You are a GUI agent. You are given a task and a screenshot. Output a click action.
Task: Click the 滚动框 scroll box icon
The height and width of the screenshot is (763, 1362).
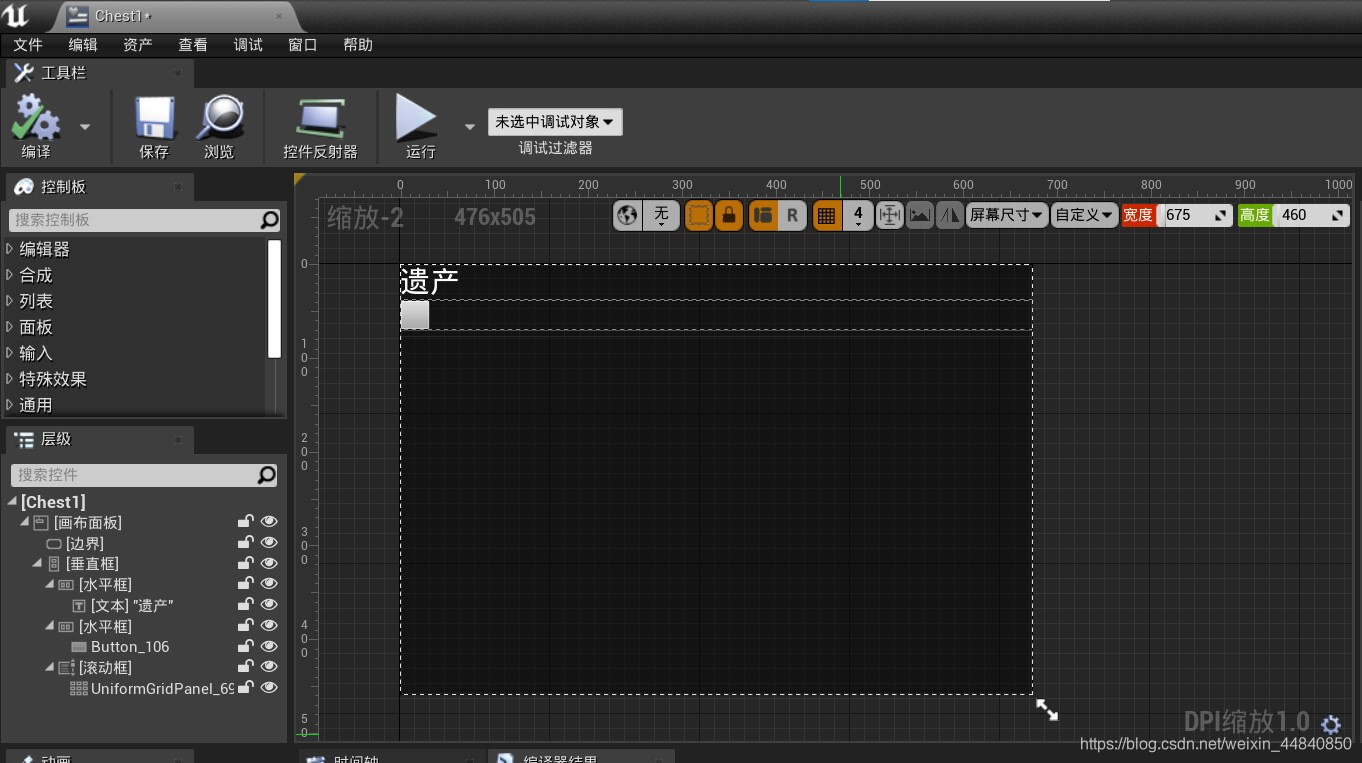click(x=67, y=668)
